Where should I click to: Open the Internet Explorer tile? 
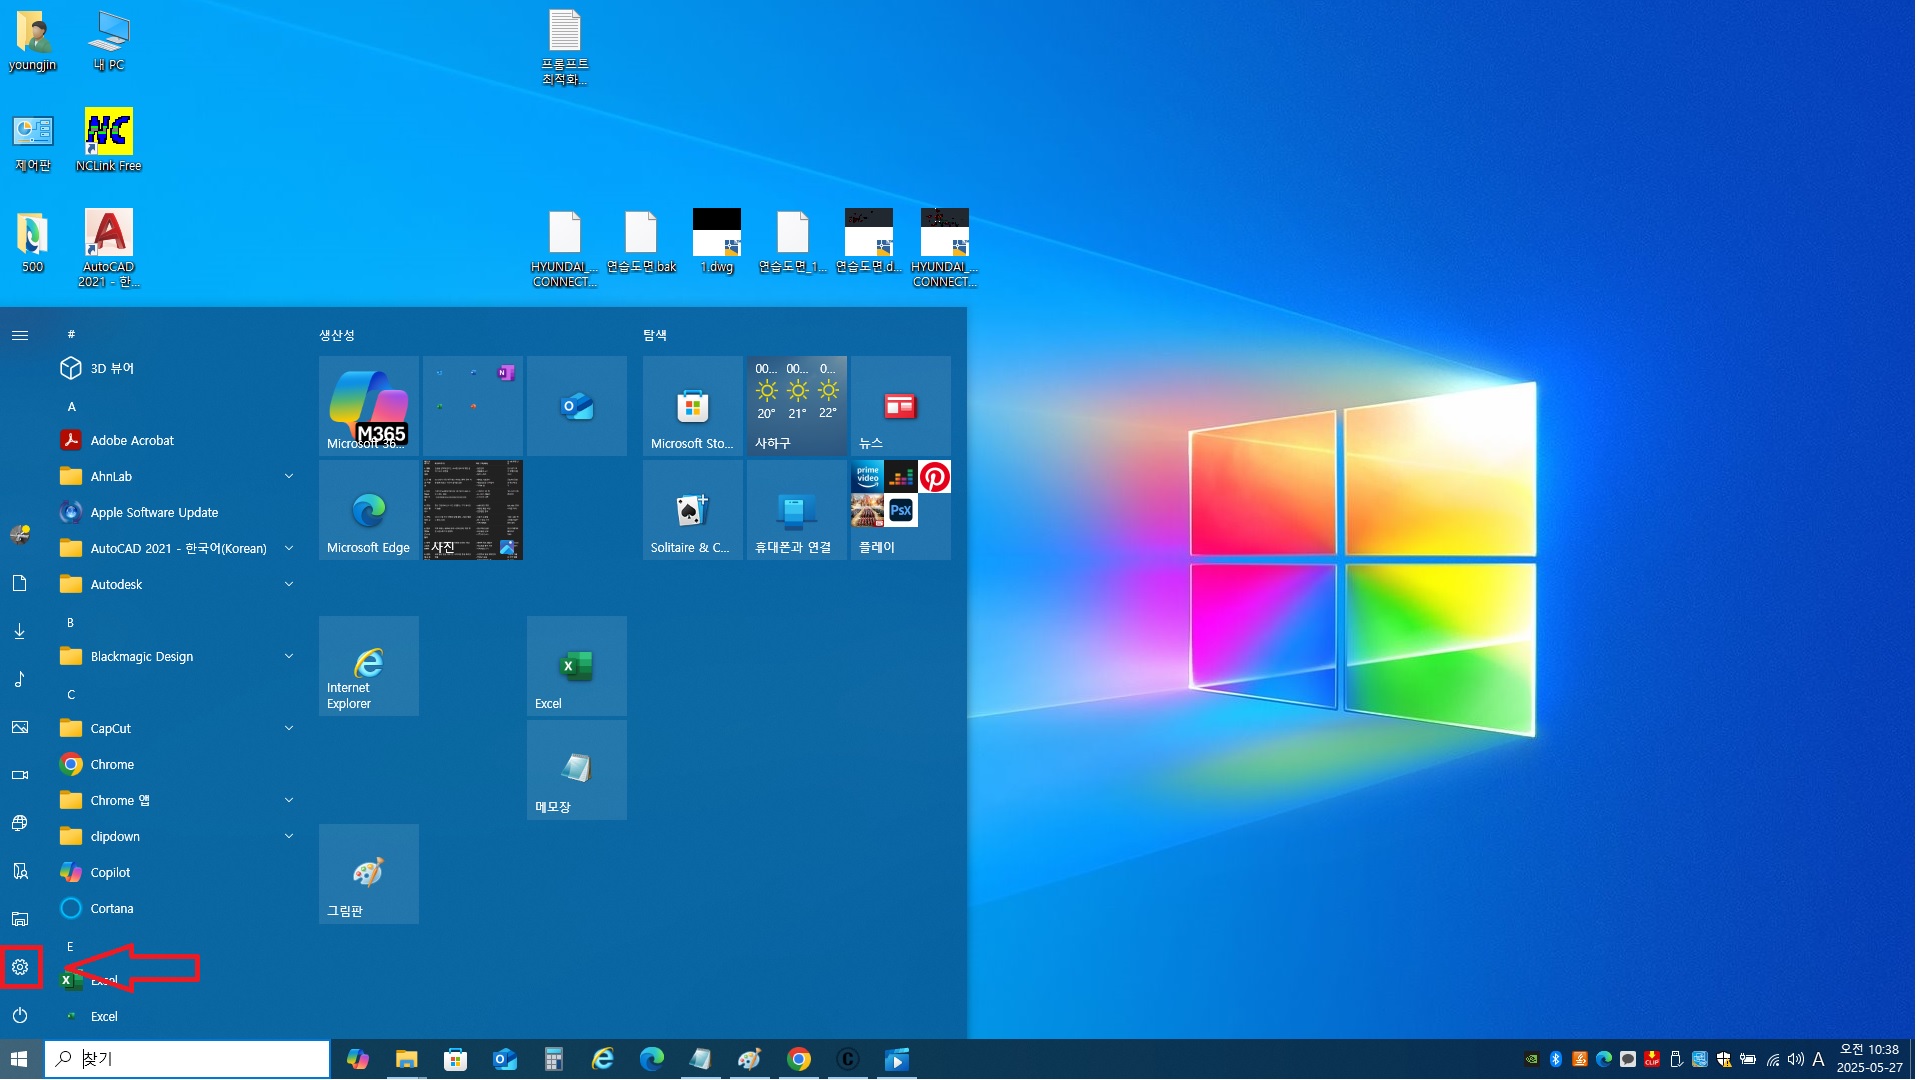click(368, 666)
